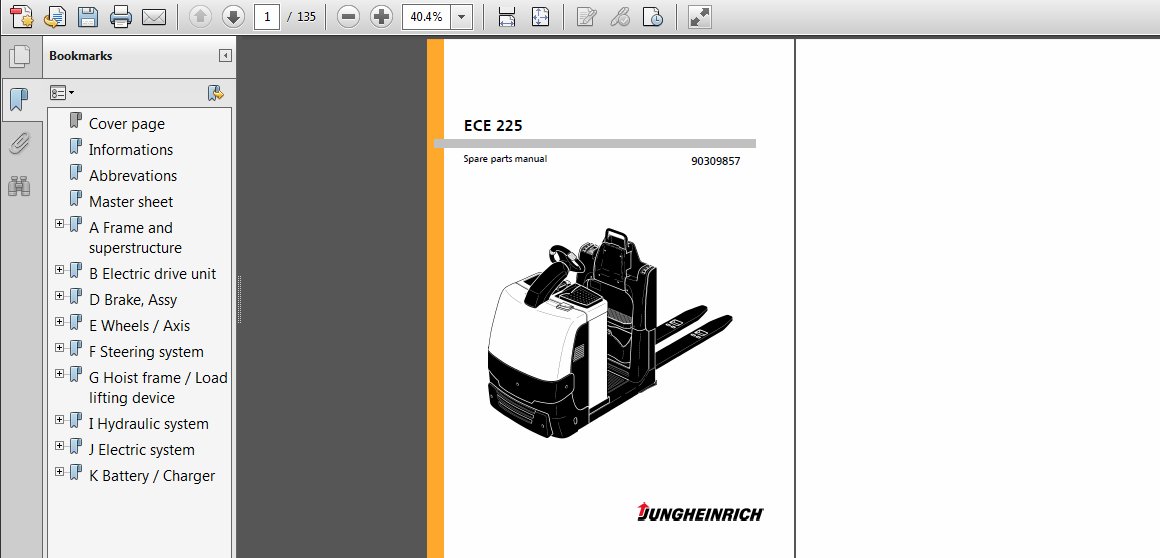Click the fit one full page icon
The image size is (1160, 558).
click(x=540, y=16)
